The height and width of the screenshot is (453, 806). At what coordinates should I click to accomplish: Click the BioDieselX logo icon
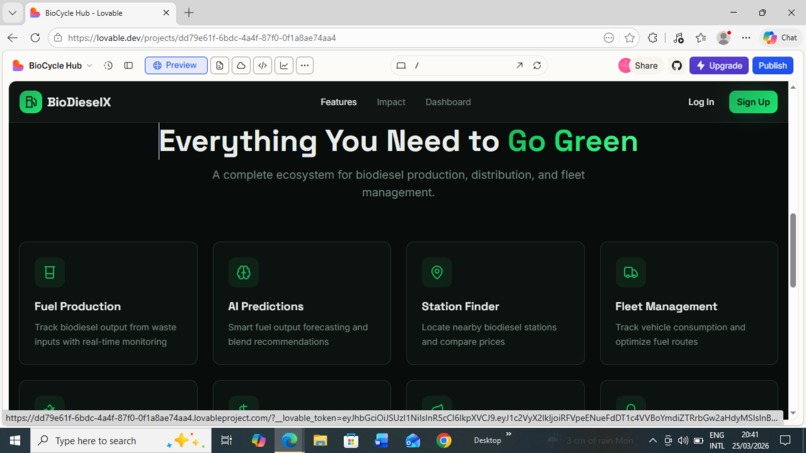click(x=30, y=102)
